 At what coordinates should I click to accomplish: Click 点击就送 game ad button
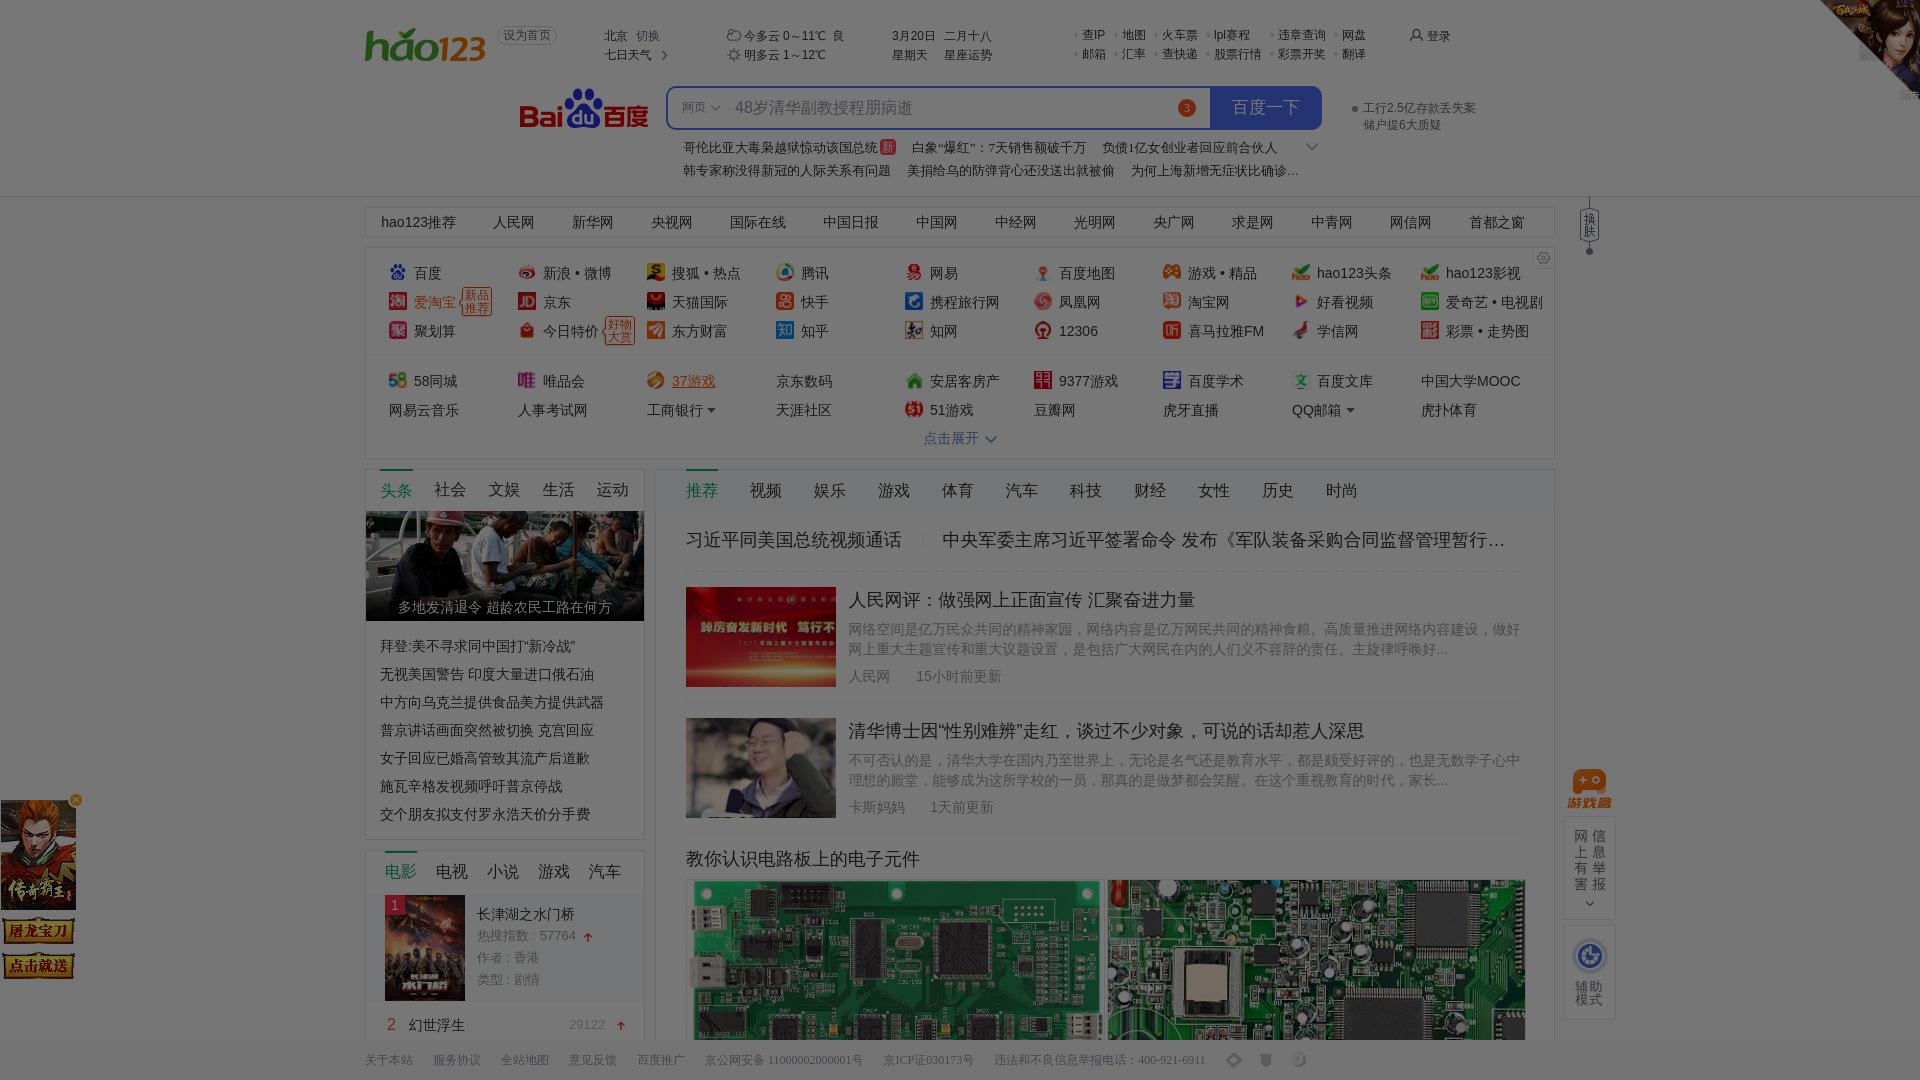(38, 966)
